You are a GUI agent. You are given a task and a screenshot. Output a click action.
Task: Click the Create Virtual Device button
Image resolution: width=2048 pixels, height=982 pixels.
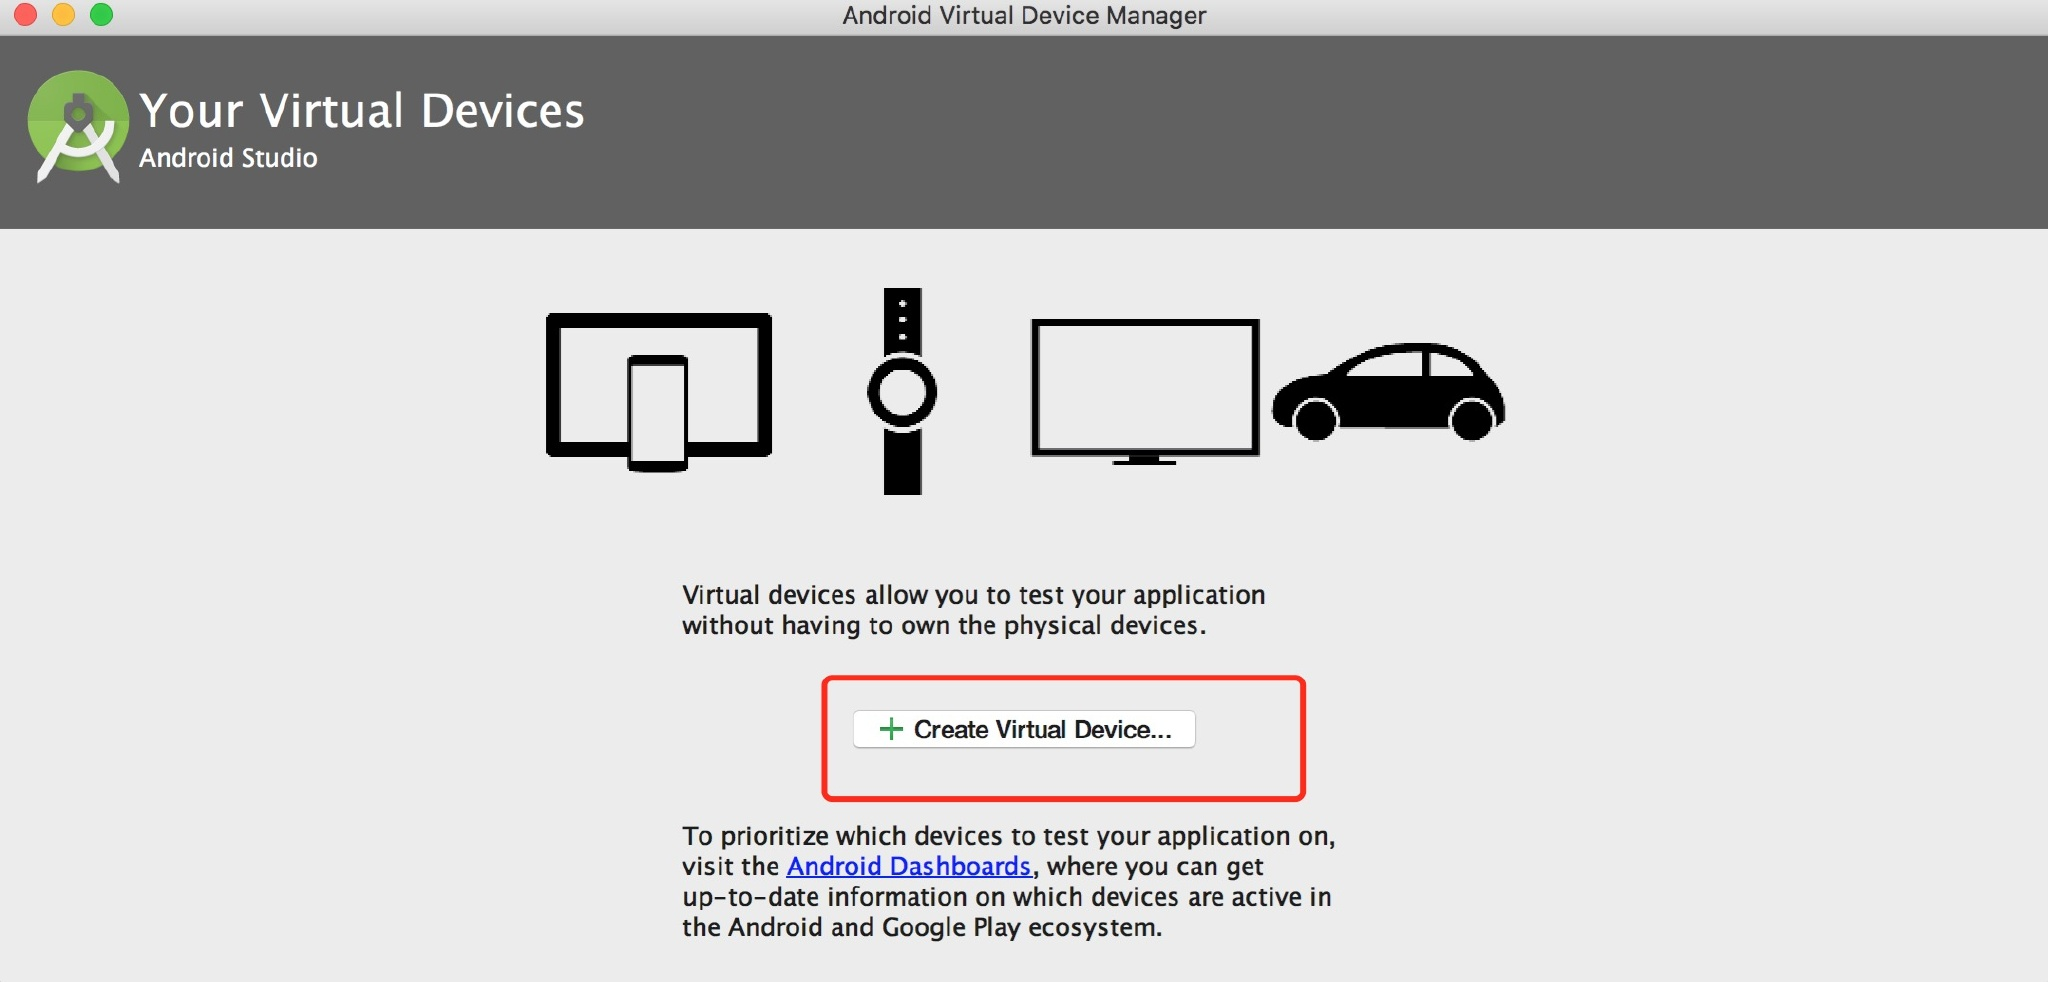pos(1024,729)
